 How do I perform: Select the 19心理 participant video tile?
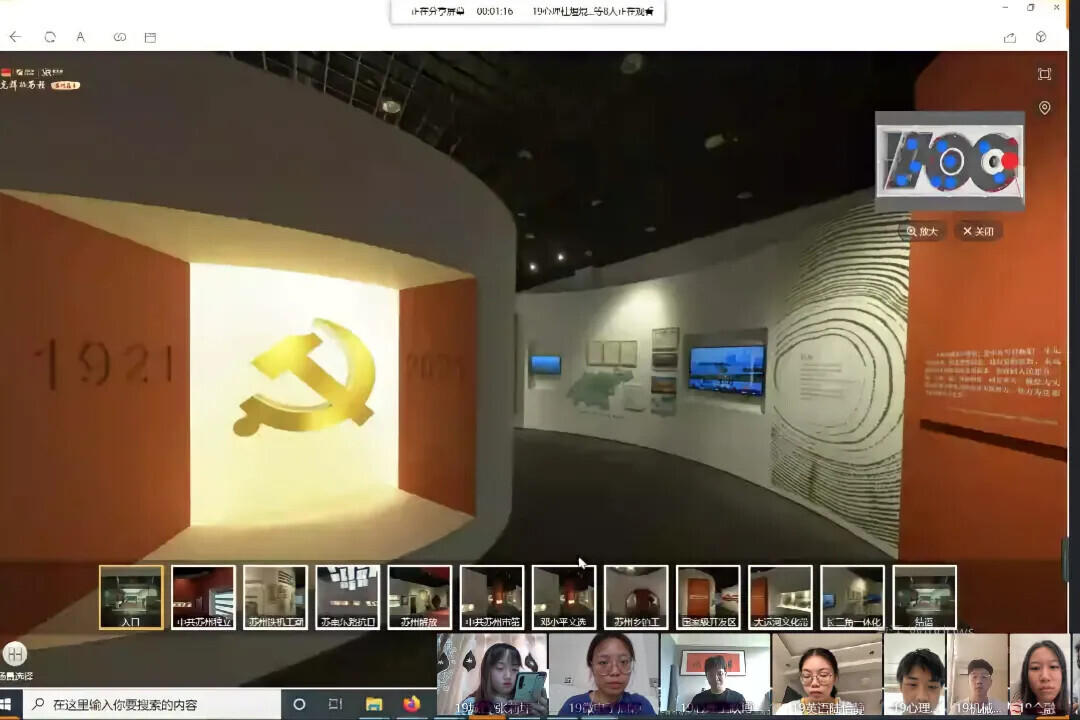[915, 675]
